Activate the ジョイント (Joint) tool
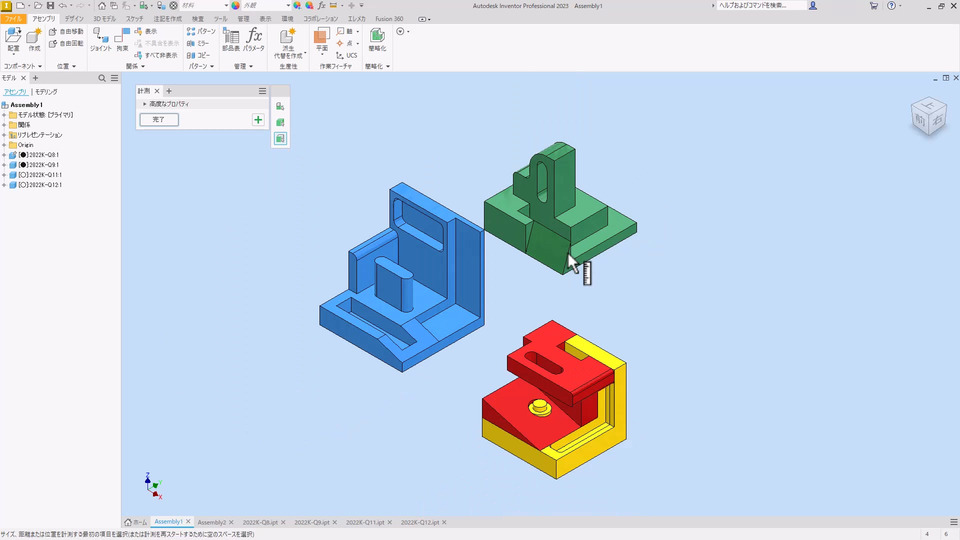 pos(101,39)
